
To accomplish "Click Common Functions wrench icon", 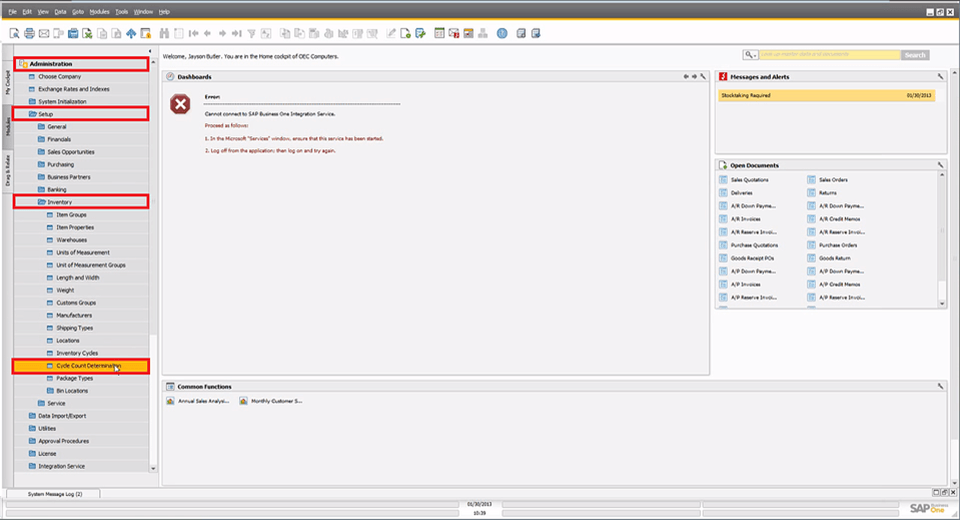I will (x=940, y=386).
